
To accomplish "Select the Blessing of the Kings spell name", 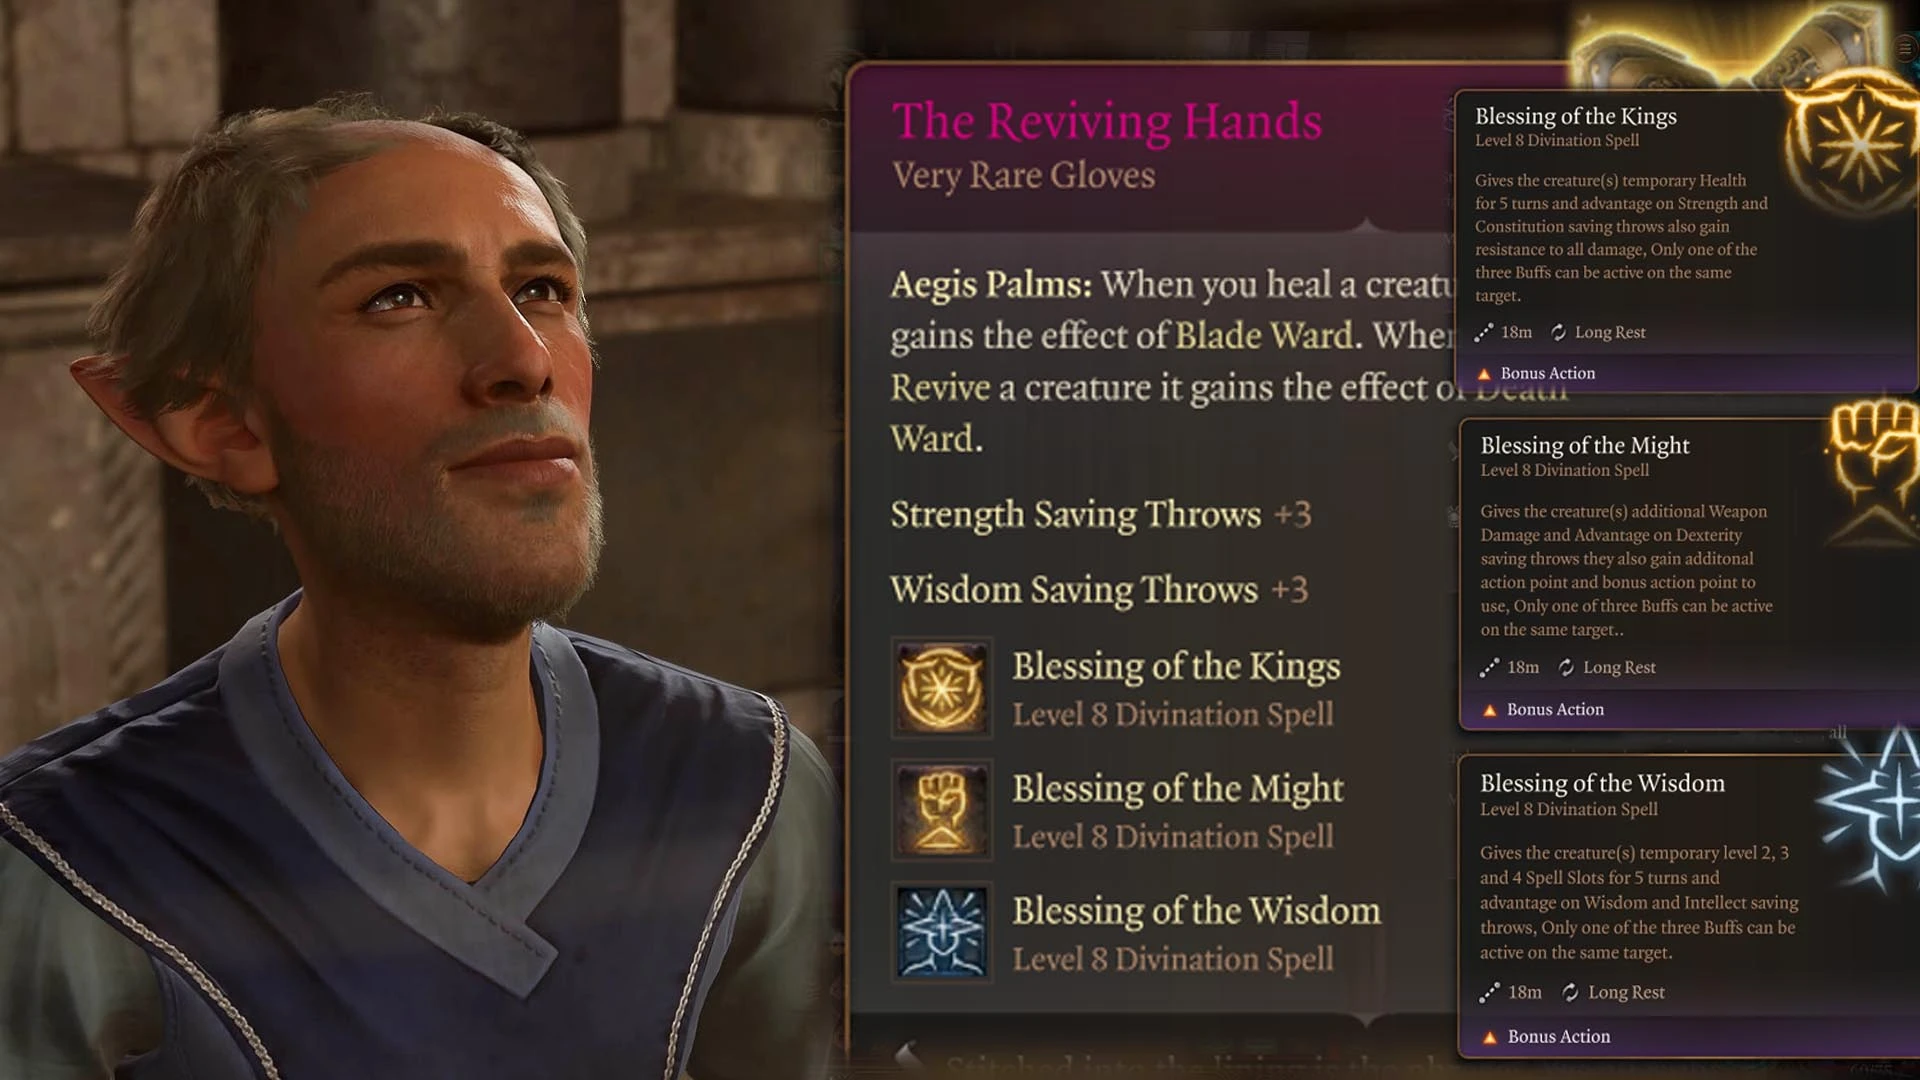I will [x=1176, y=666].
